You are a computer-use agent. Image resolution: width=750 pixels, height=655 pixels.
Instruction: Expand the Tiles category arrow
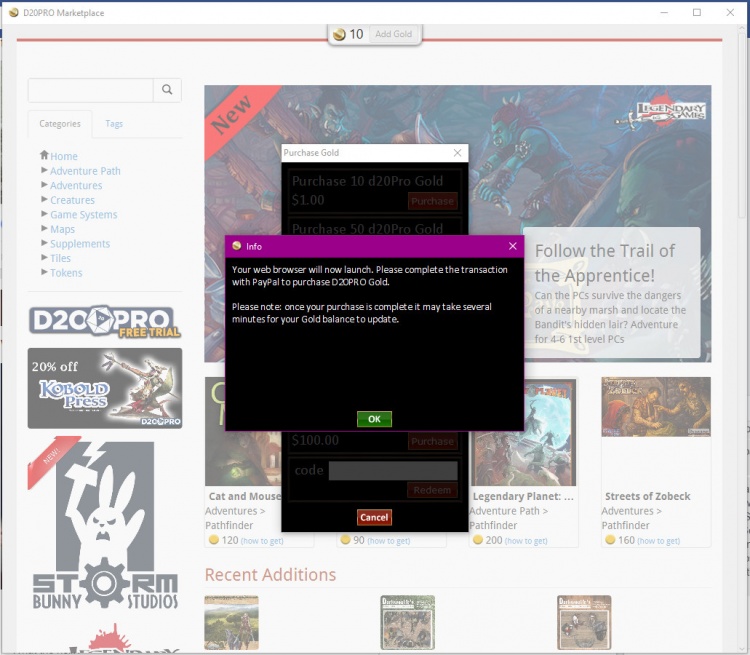(x=44, y=257)
